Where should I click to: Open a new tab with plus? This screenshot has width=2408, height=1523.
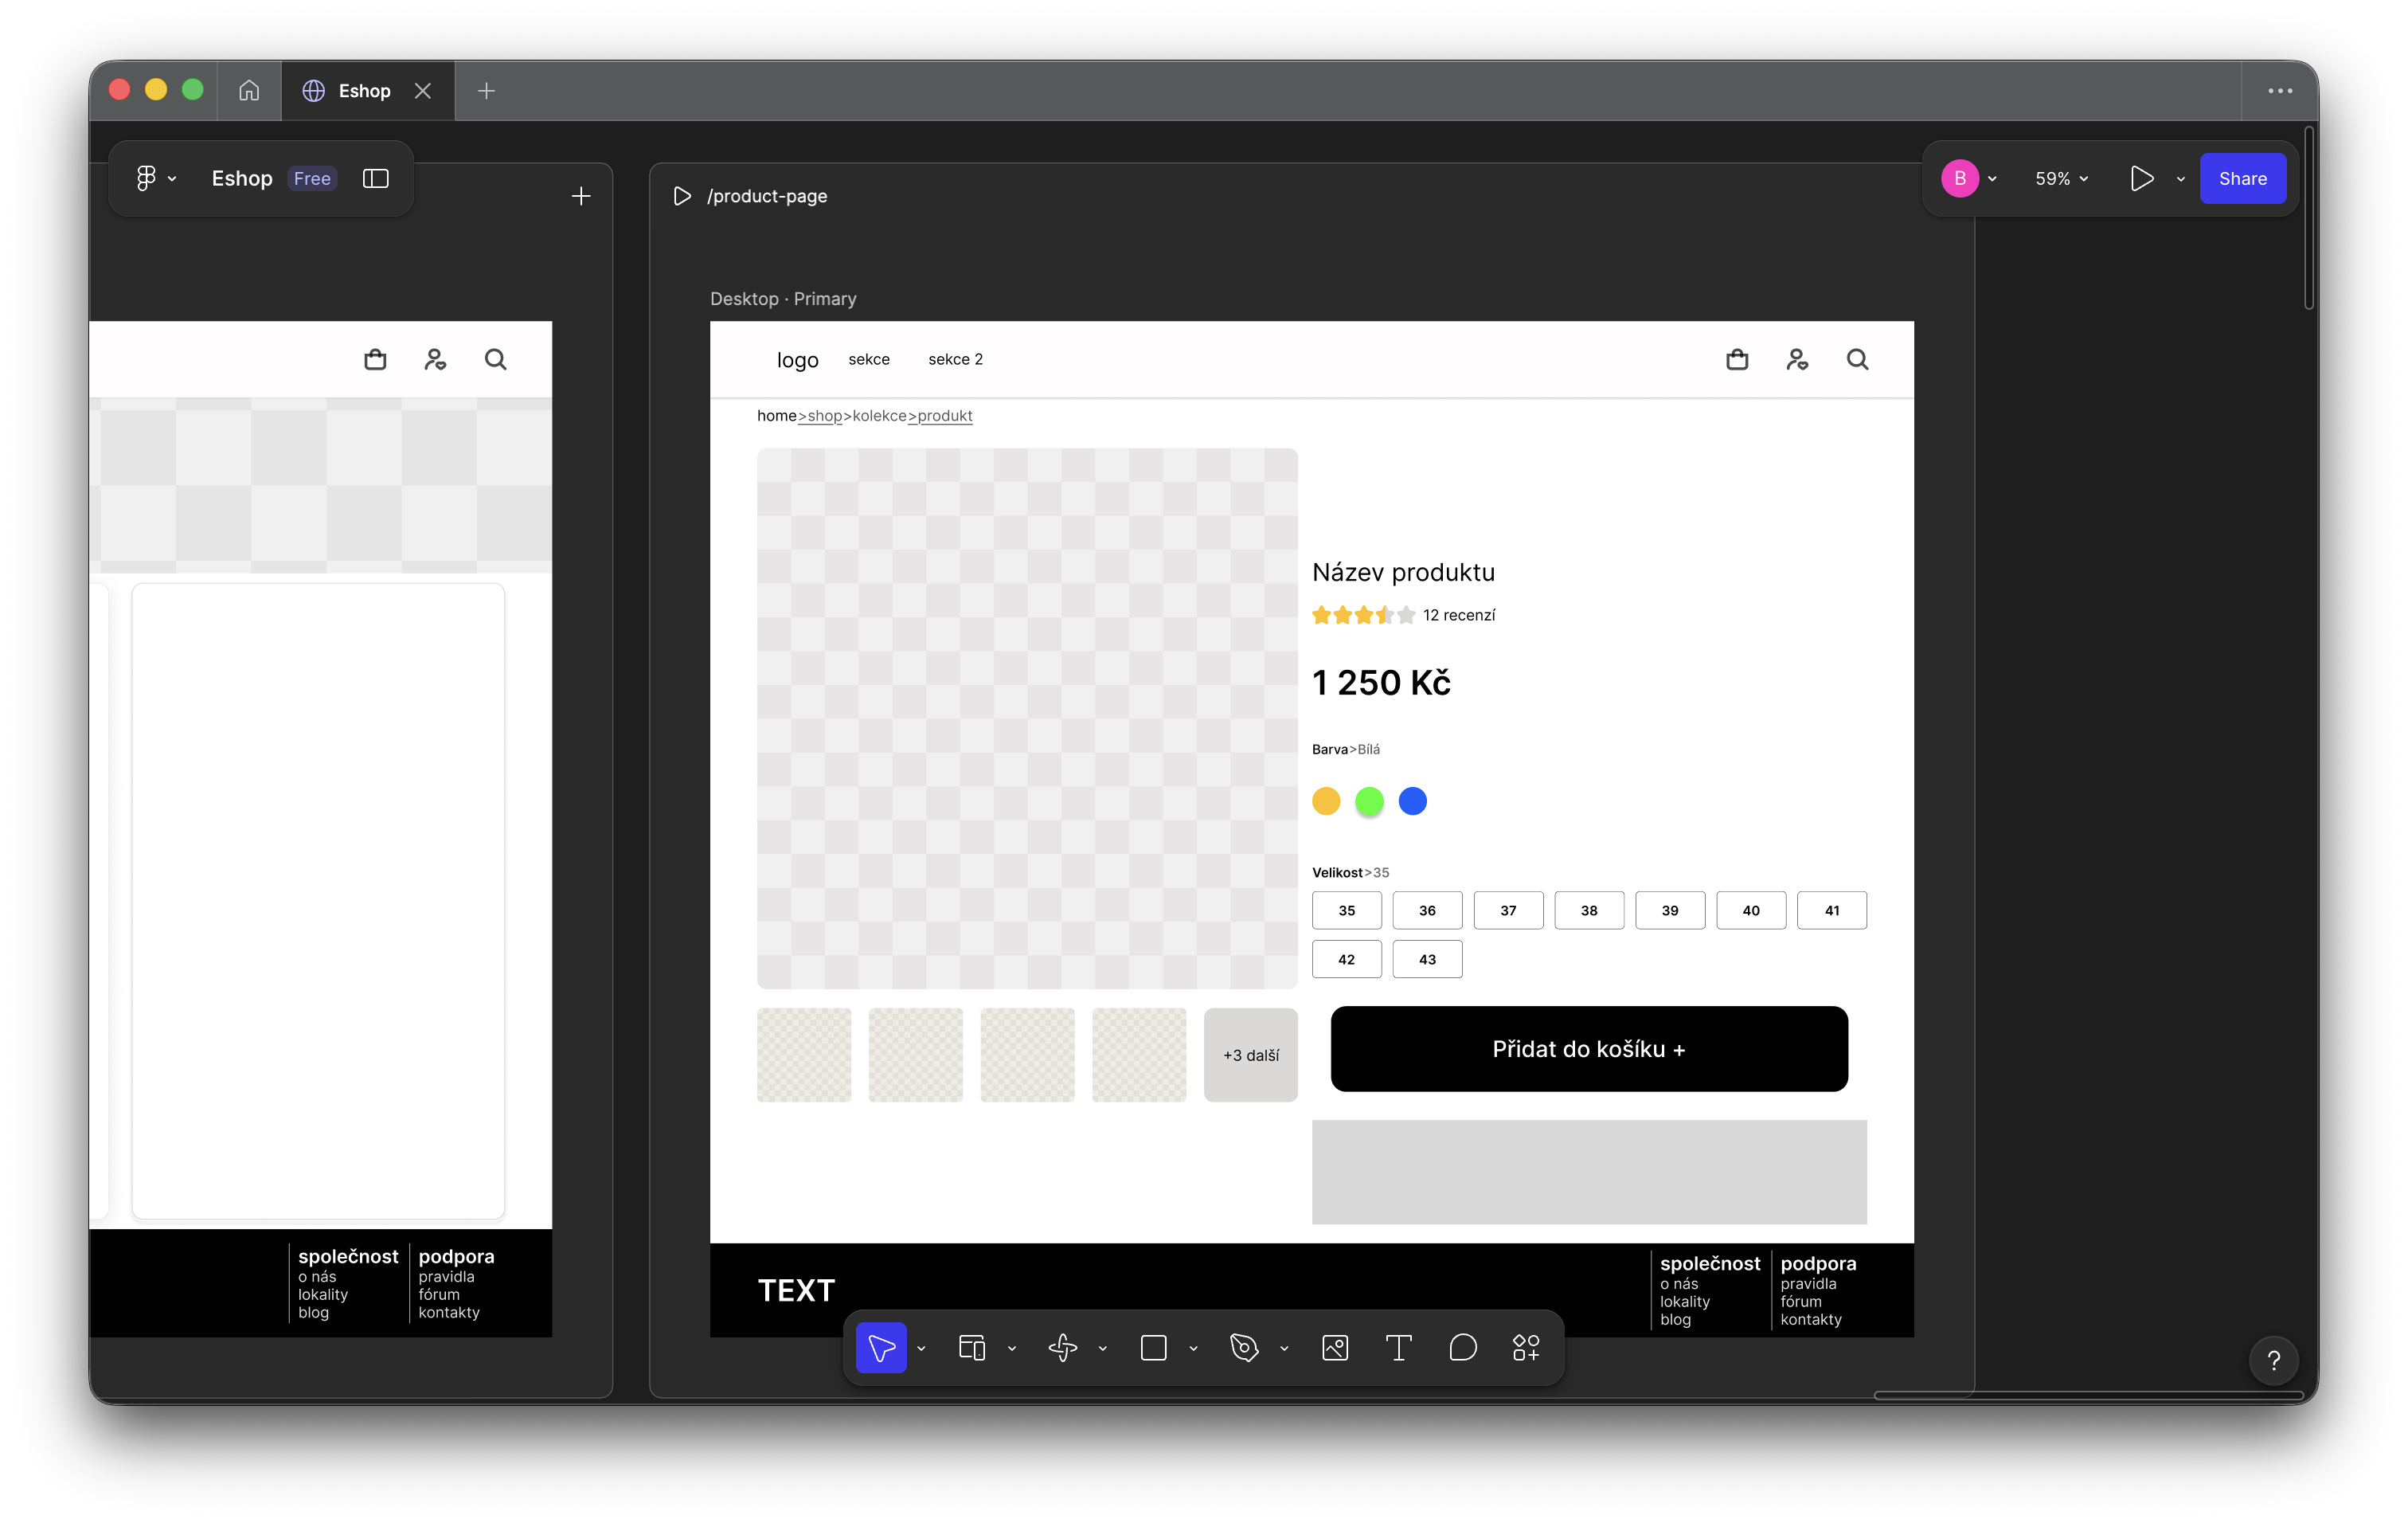tap(487, 91)
